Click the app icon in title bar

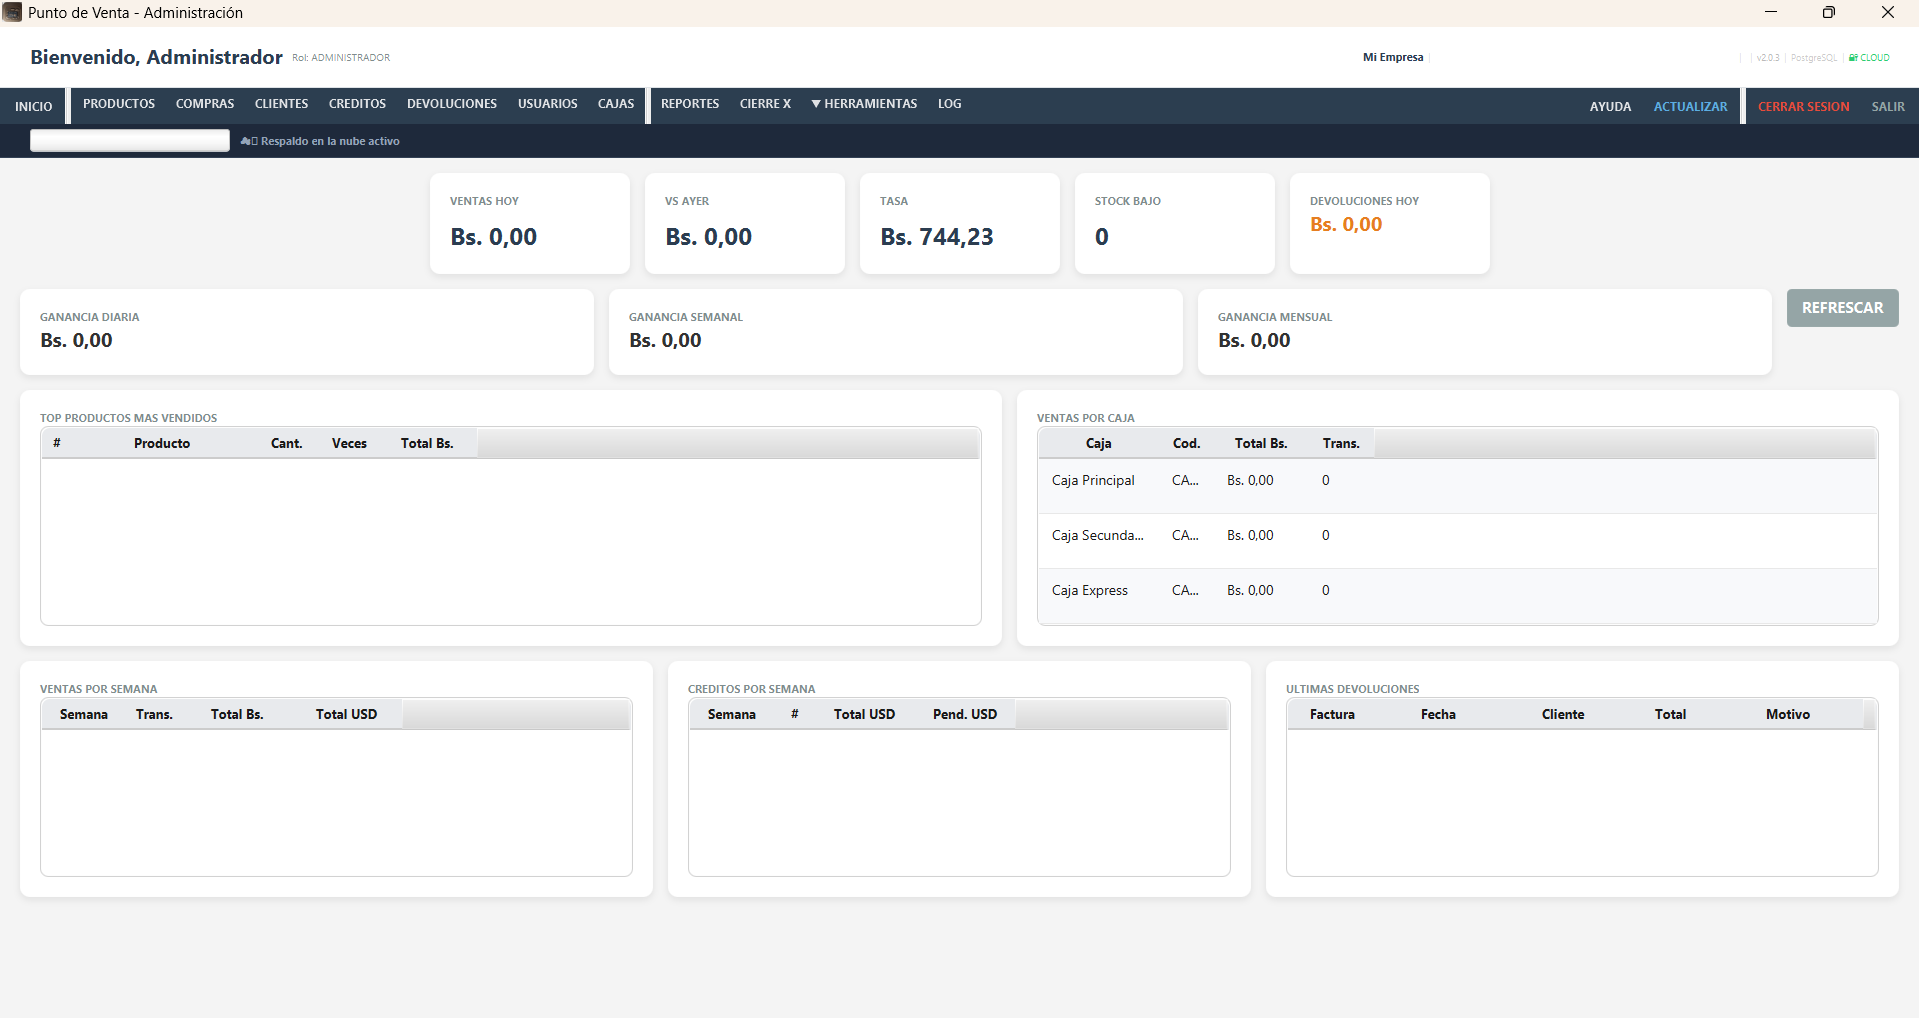[x=12, y=12]
